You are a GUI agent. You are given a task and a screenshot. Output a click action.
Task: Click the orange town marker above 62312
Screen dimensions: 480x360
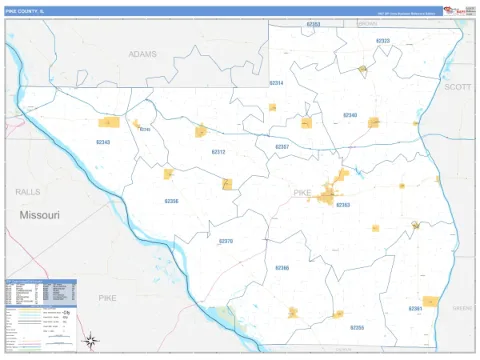201,131
